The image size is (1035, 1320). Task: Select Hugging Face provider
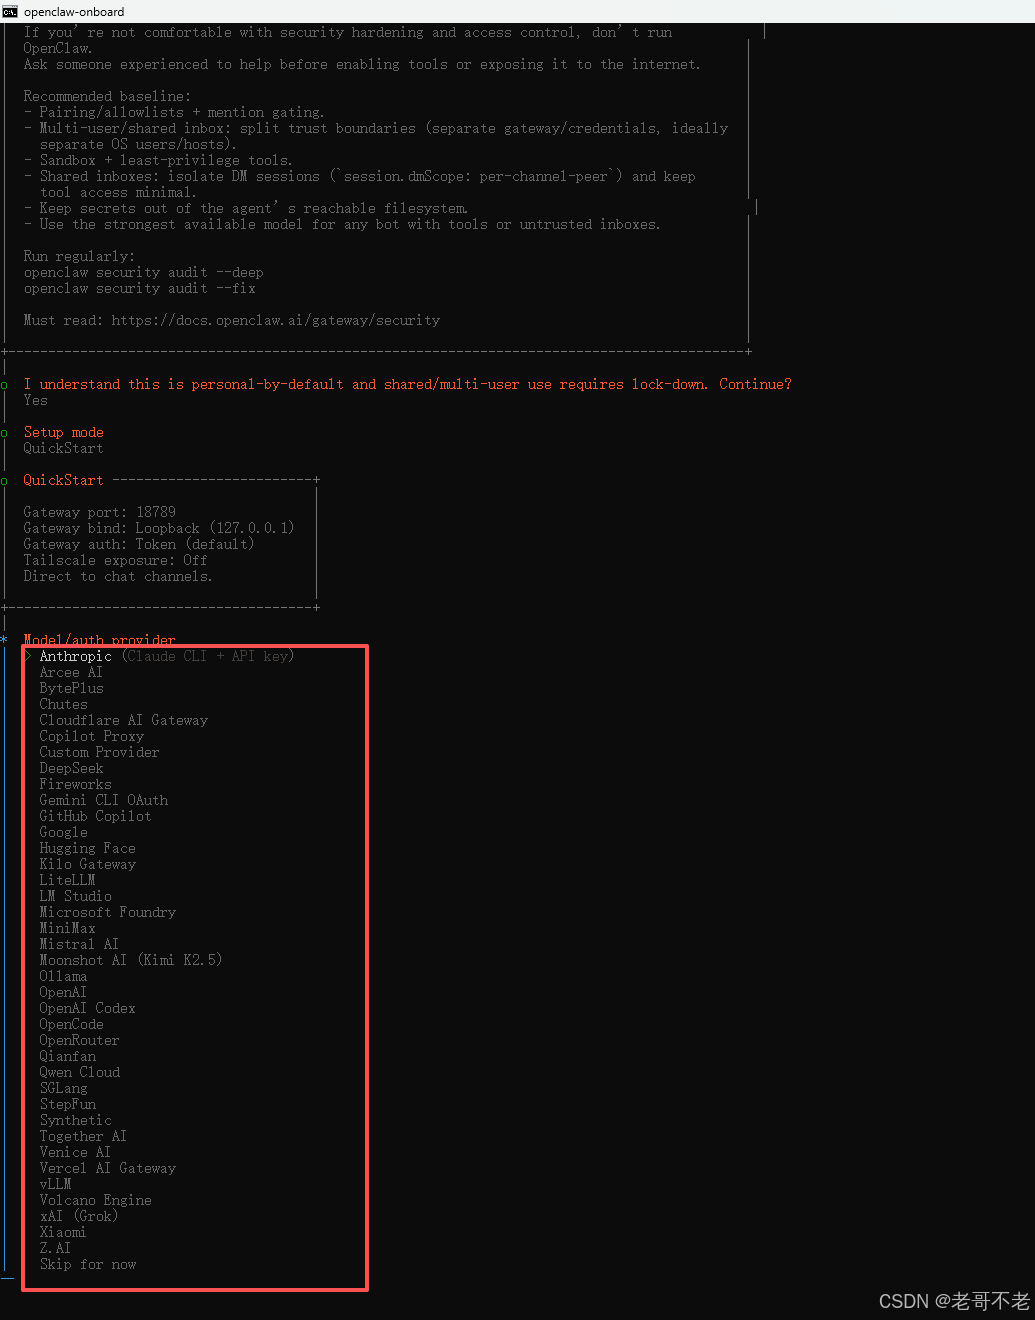pos(87,848)
